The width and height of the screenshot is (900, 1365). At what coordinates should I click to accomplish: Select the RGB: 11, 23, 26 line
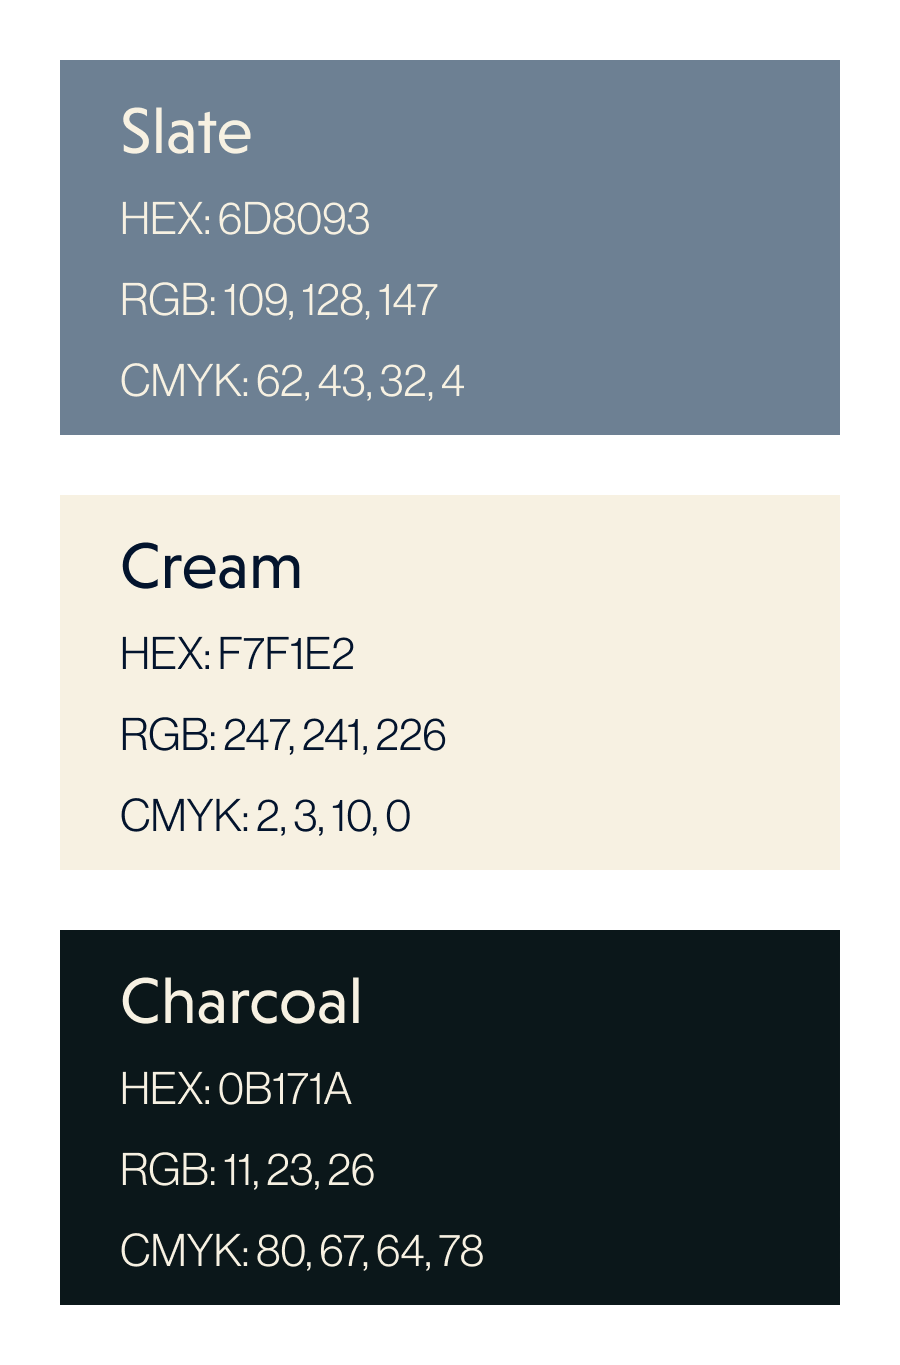pos(248,1170)
